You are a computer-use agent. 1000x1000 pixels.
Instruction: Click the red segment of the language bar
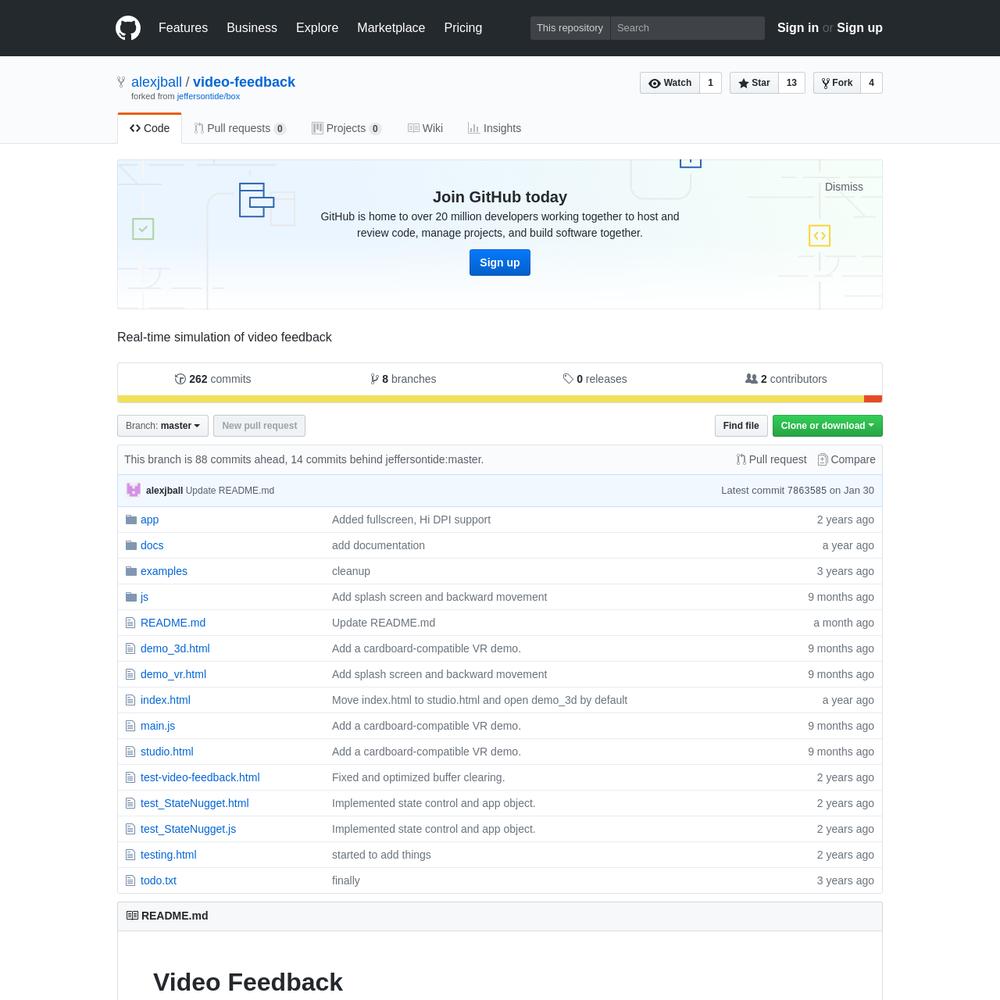click(x=873, y=399)
